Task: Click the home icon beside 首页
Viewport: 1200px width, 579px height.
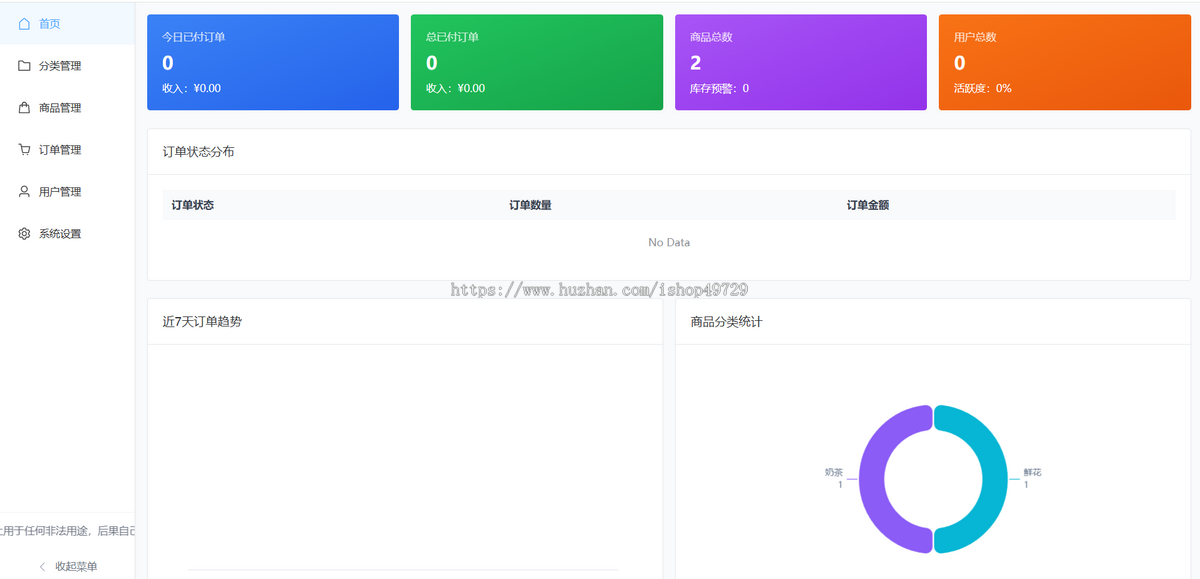Action: tap(24, 24)
